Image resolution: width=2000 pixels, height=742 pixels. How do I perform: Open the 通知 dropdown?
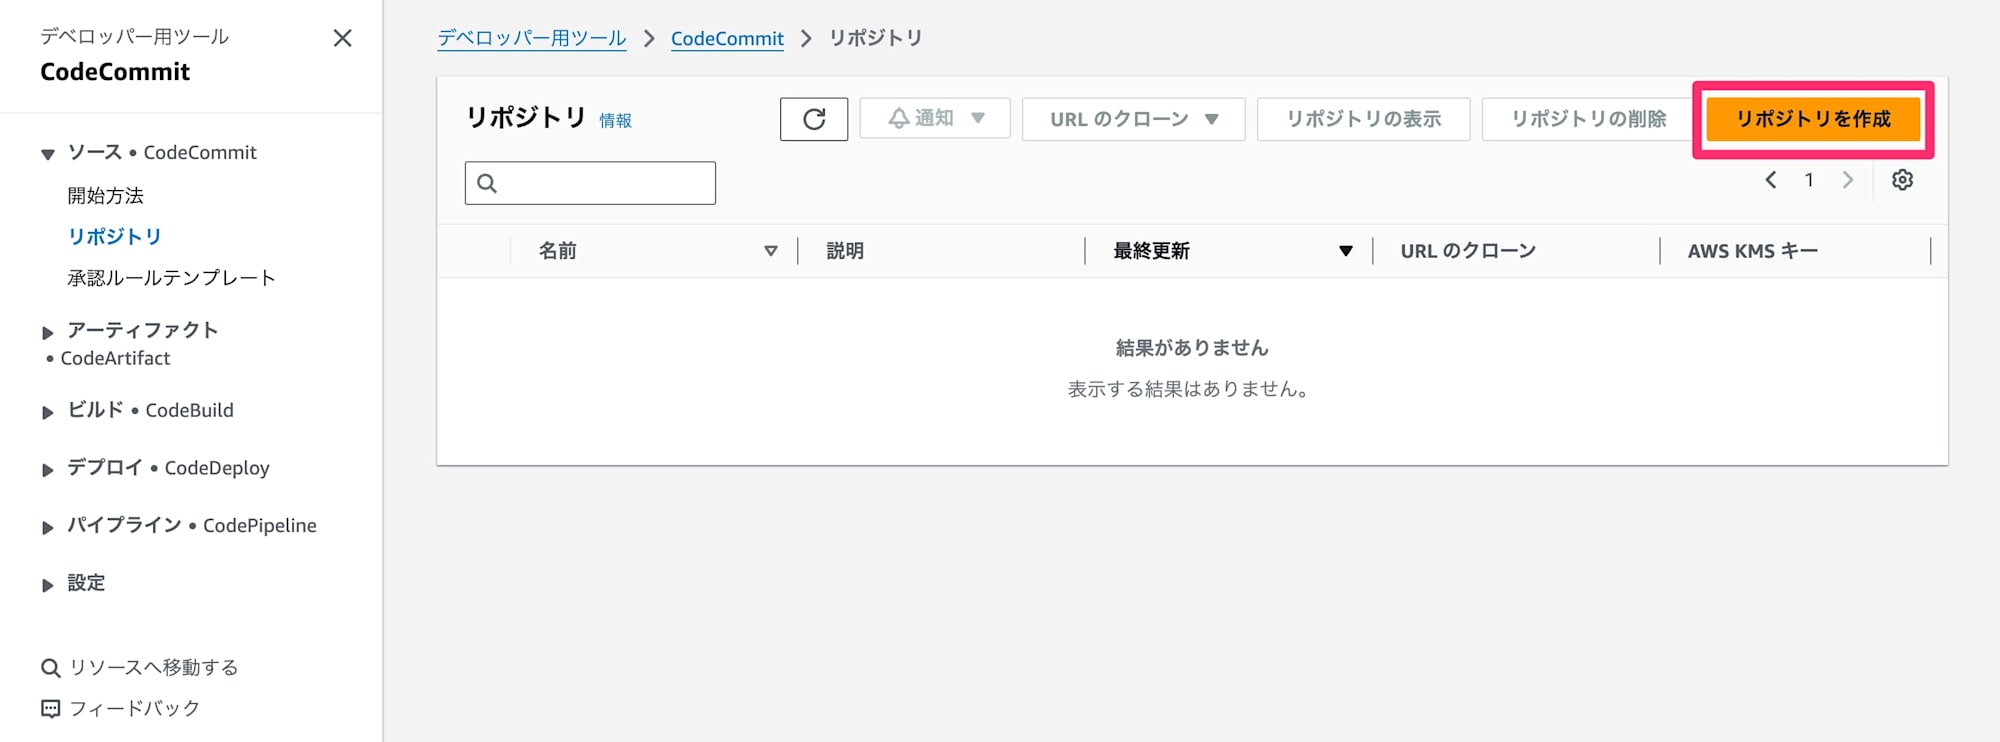coord(935,118)
